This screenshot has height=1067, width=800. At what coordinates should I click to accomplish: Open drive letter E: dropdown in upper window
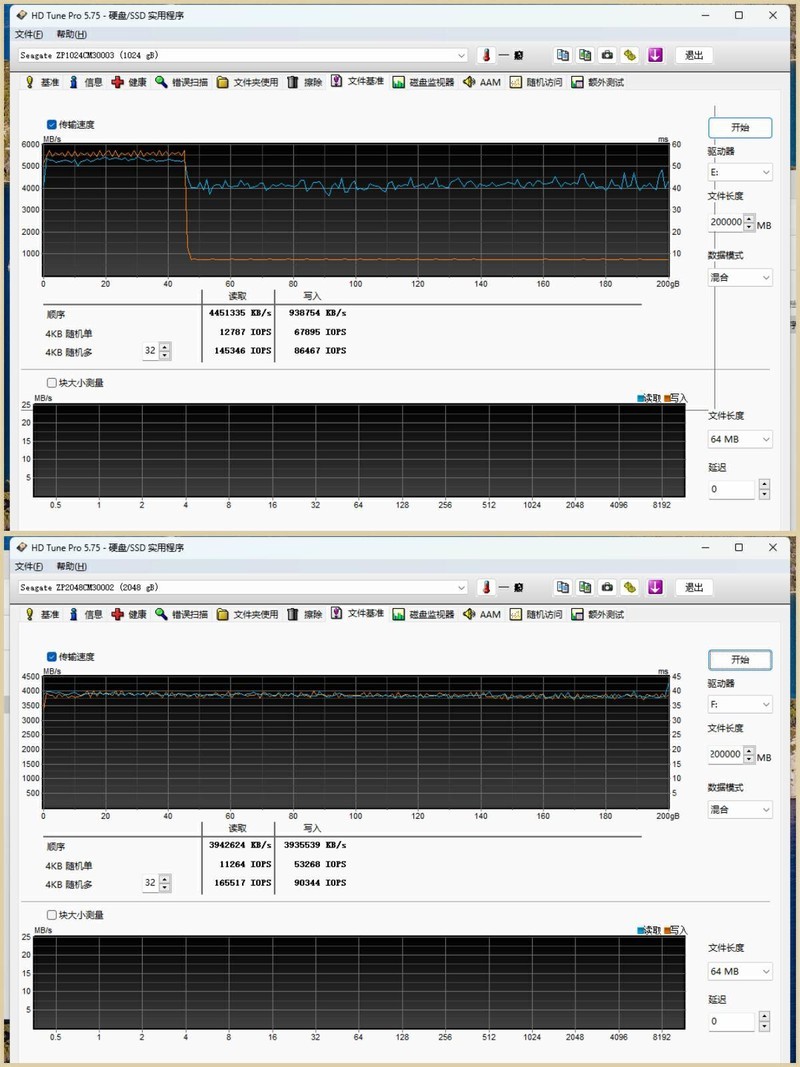coord(739,172)
